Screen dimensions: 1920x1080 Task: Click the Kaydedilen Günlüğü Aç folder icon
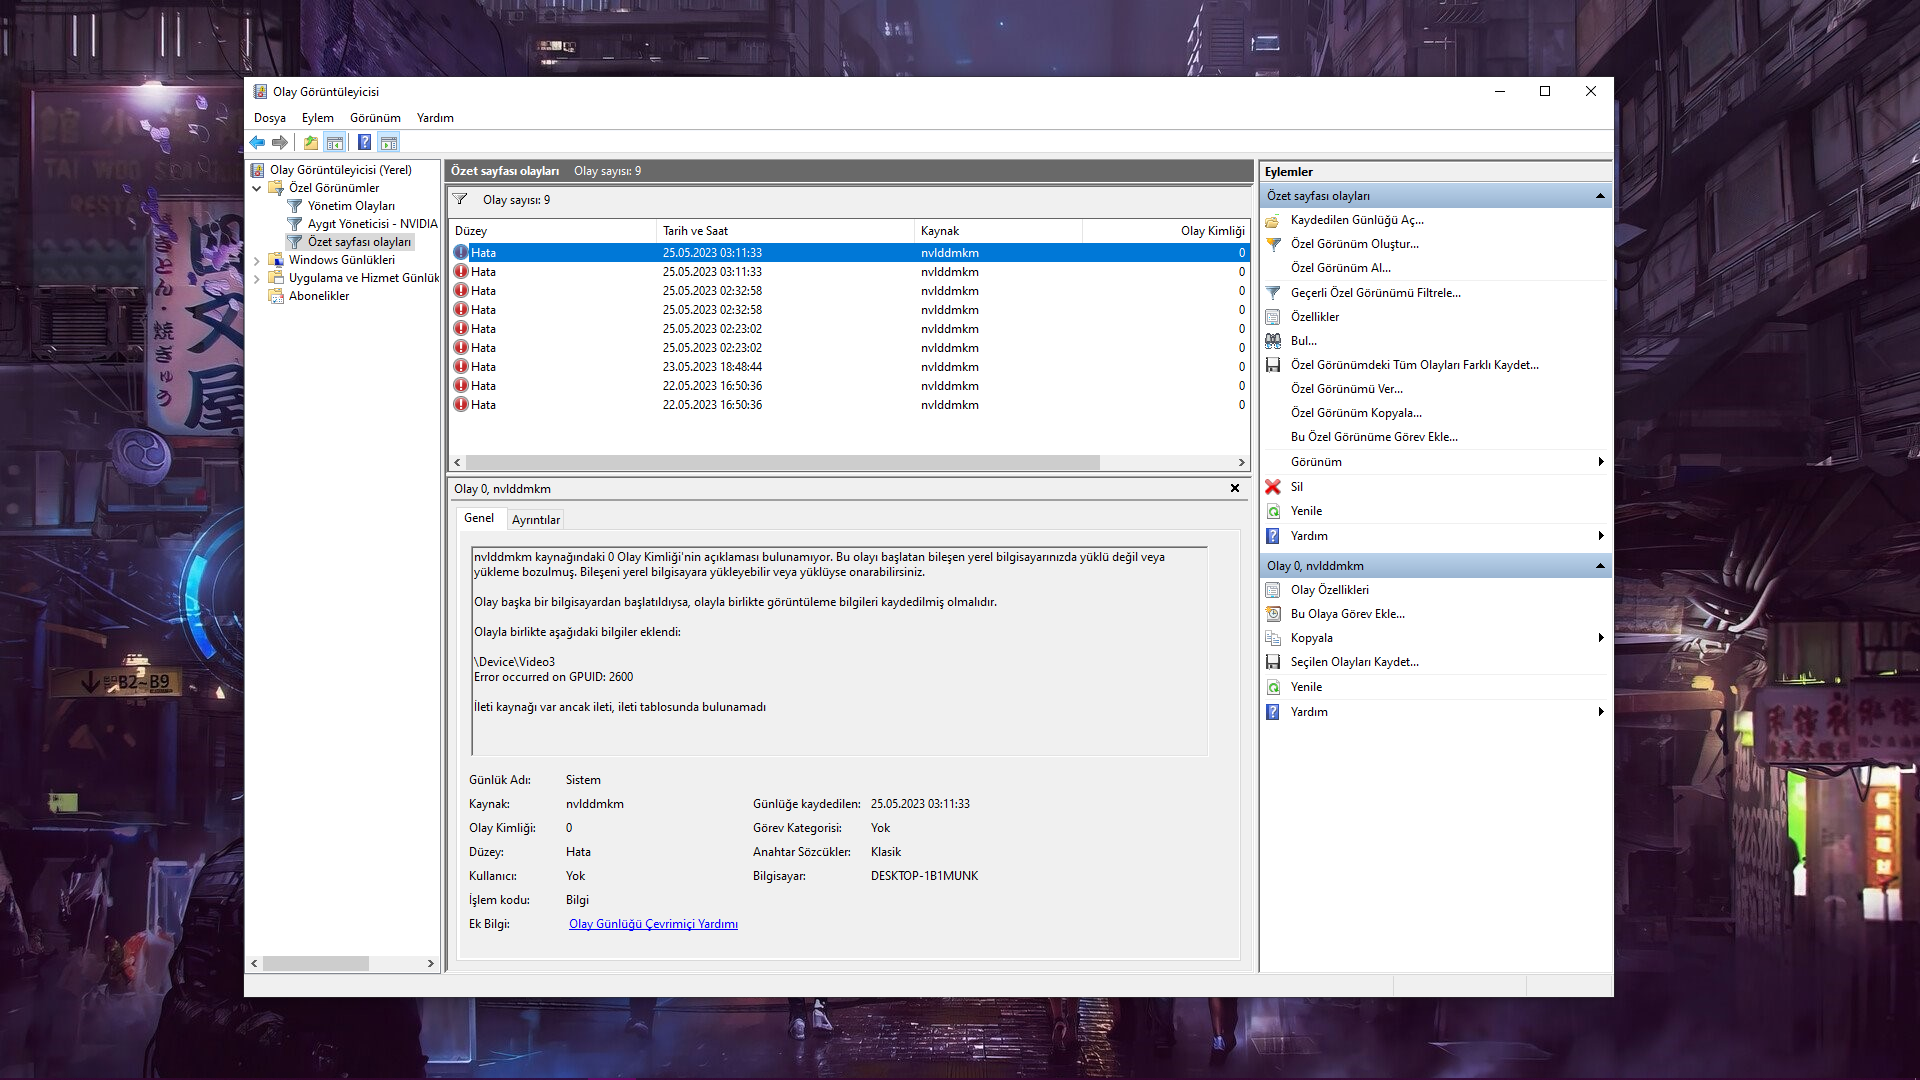tap(1273, 220)
